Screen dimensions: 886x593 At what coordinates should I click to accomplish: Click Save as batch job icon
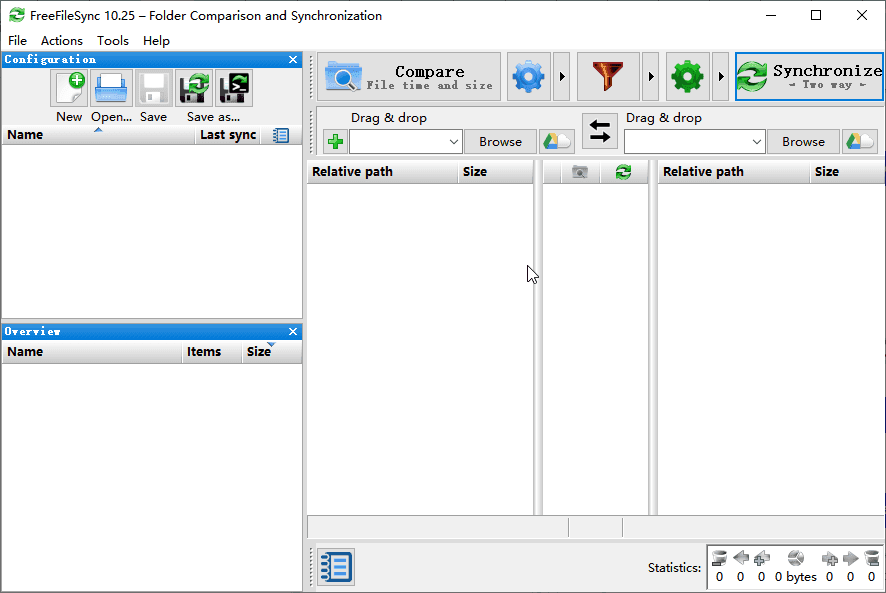point(234,88)
